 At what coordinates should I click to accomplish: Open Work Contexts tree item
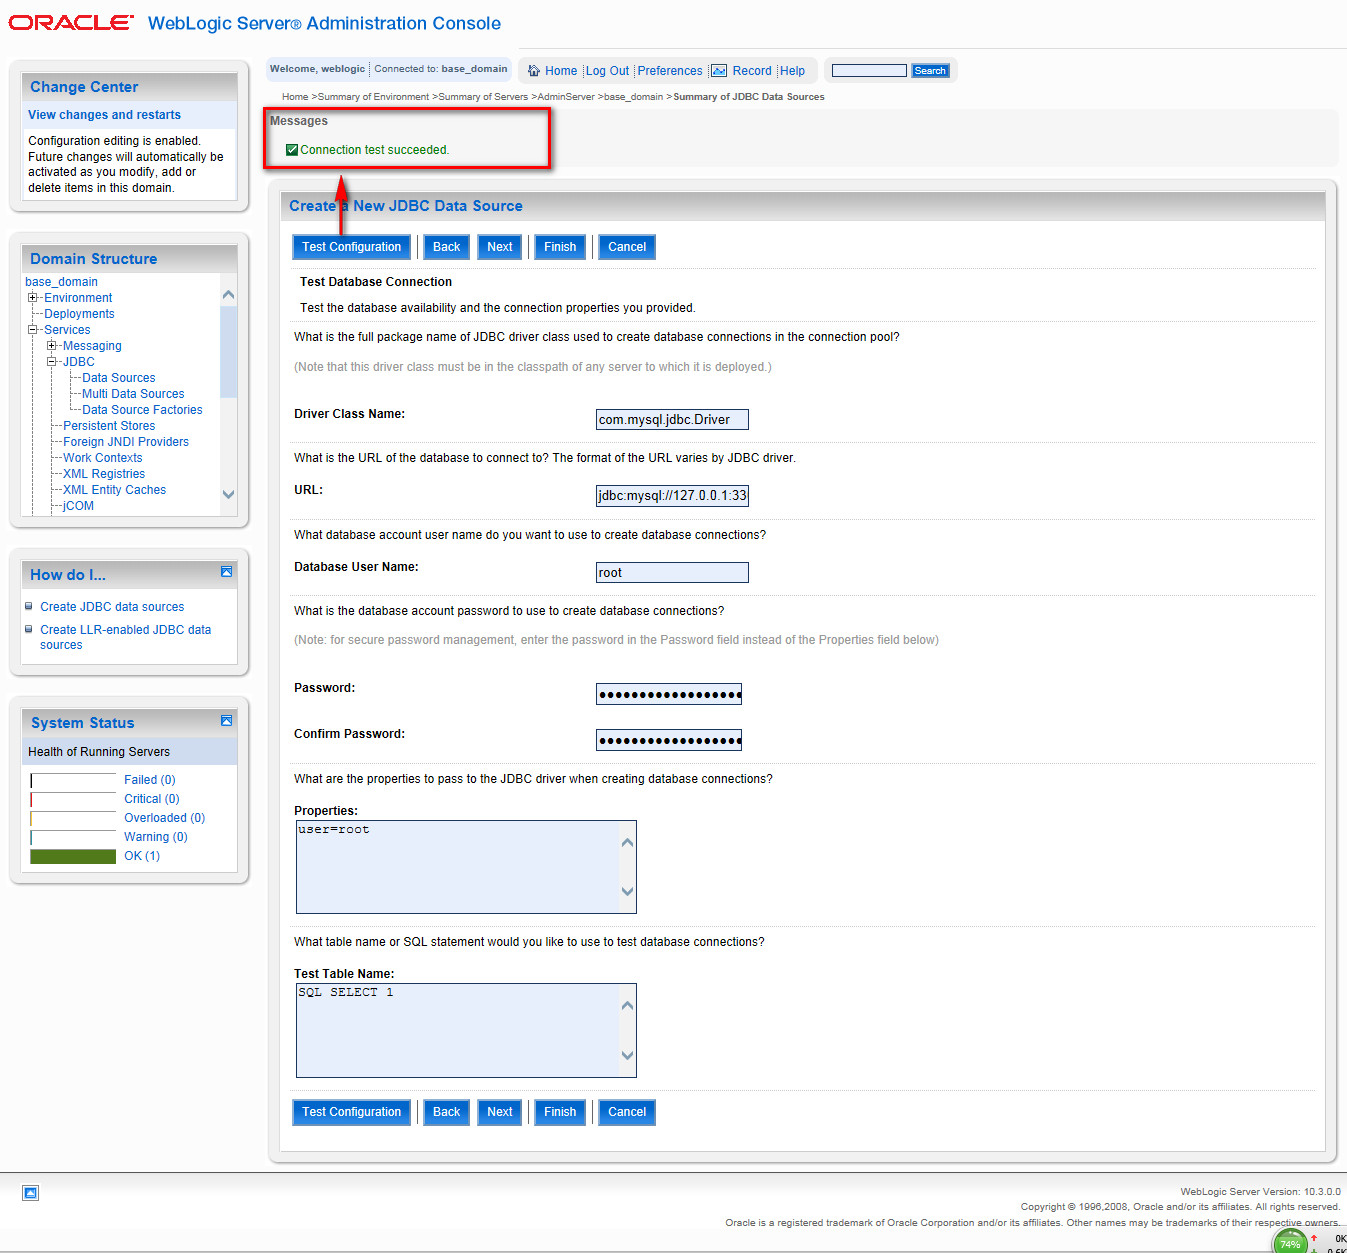tap(102, 458)
